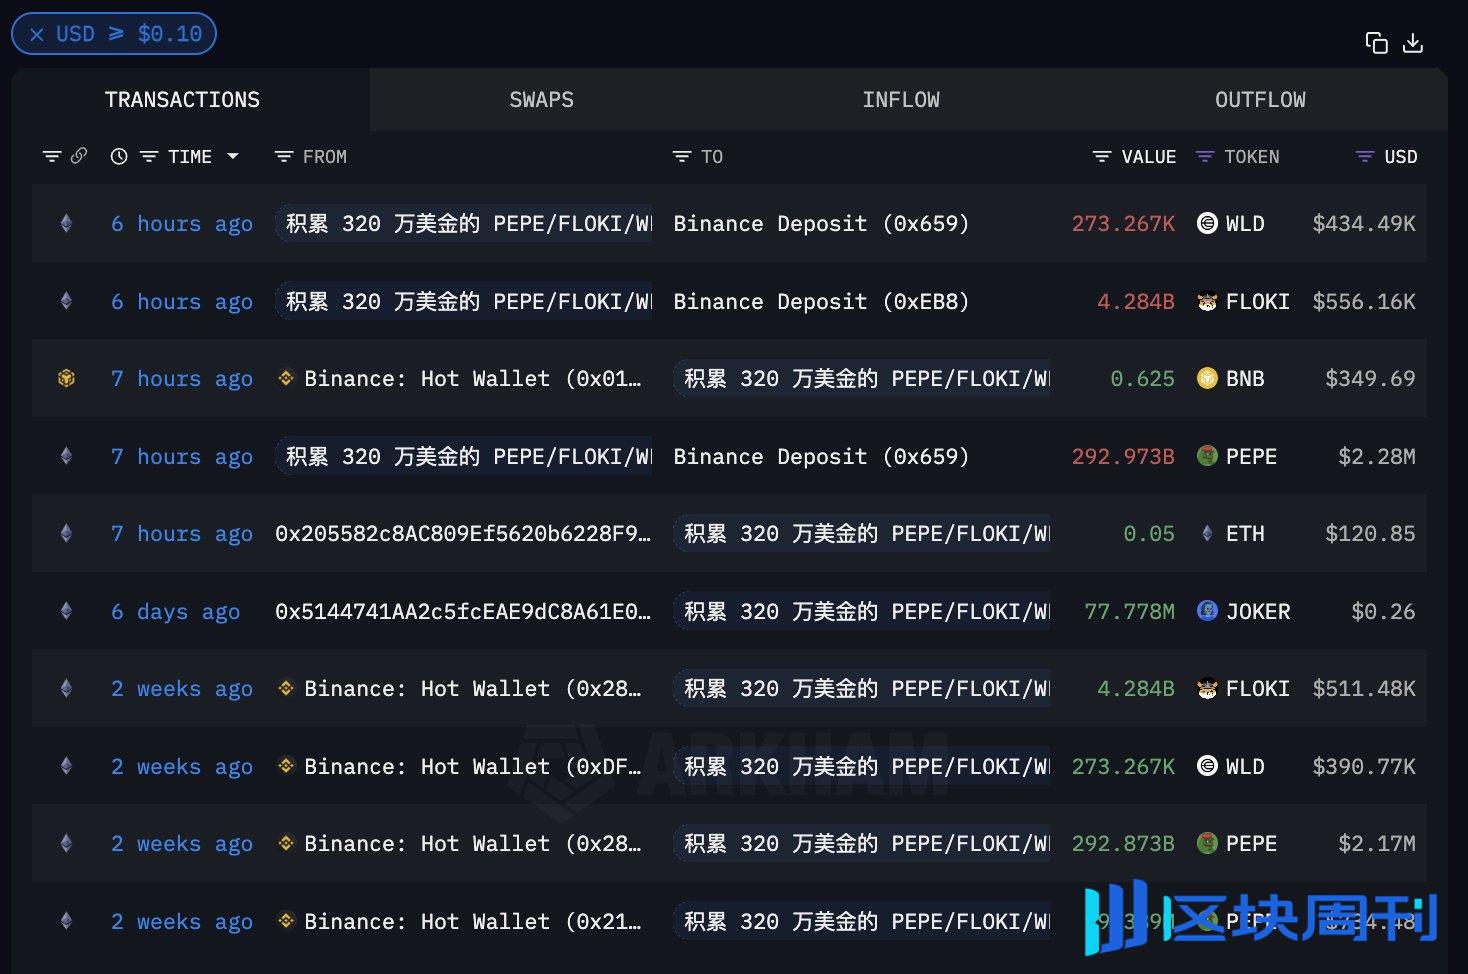Filter by the TO column
1468x974 pixels.
pyautogui.click(x=682, y=156)
